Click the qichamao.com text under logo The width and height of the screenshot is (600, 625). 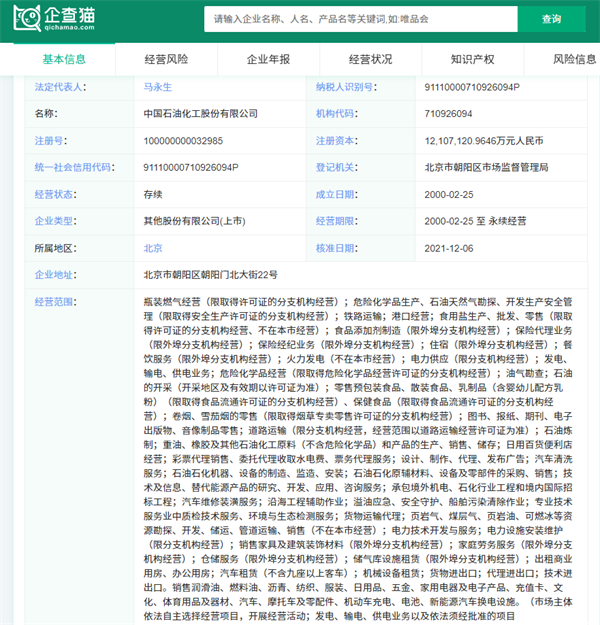pyautogui.click(x=70, y=28)
